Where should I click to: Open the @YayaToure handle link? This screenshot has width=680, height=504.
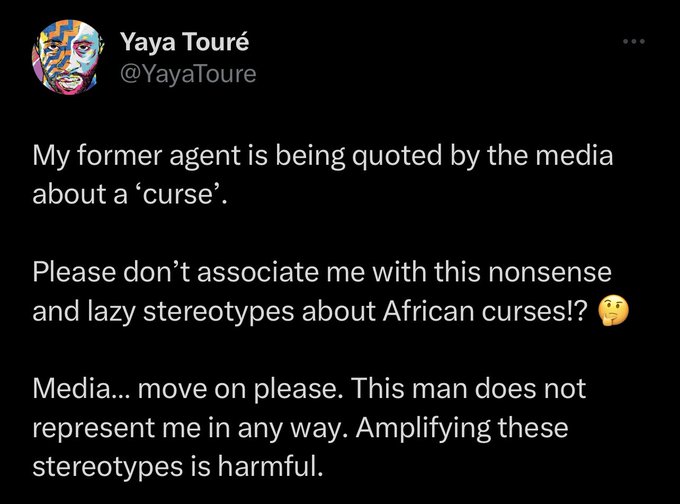[x=187, y=74]
